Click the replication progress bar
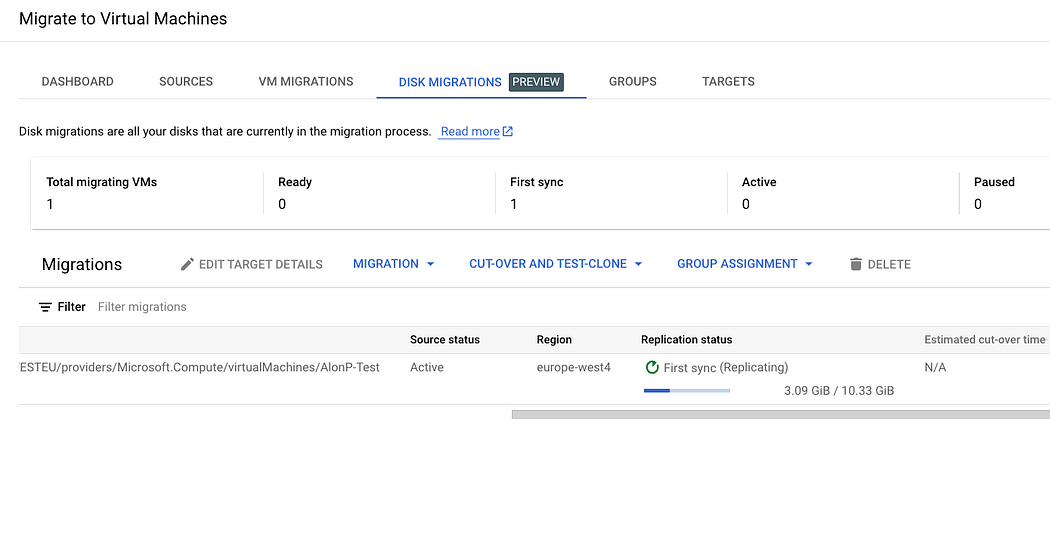This screenshot has width=1050, height=550. [x=686, y=391]
